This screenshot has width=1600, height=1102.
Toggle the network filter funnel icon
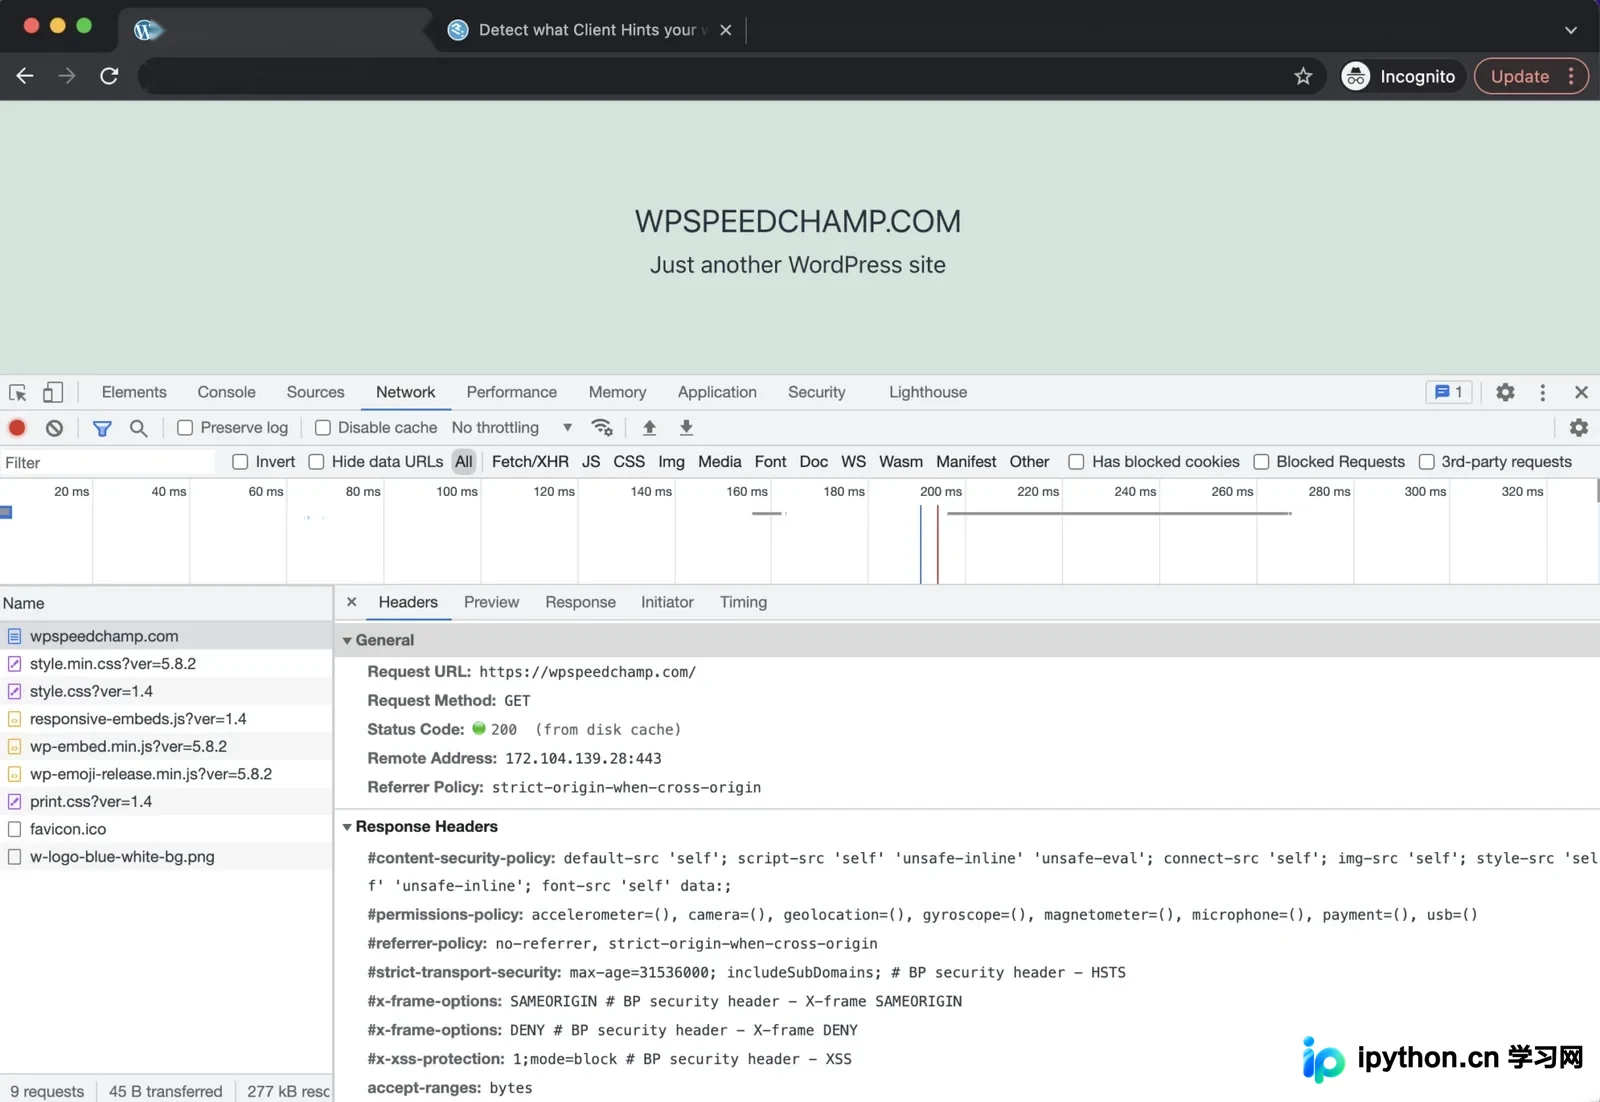(102, 428)
